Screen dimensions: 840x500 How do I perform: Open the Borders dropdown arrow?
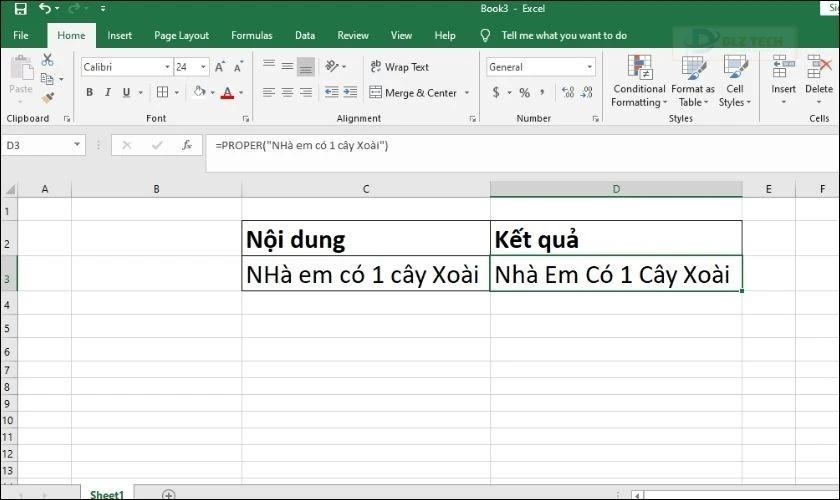176,93
